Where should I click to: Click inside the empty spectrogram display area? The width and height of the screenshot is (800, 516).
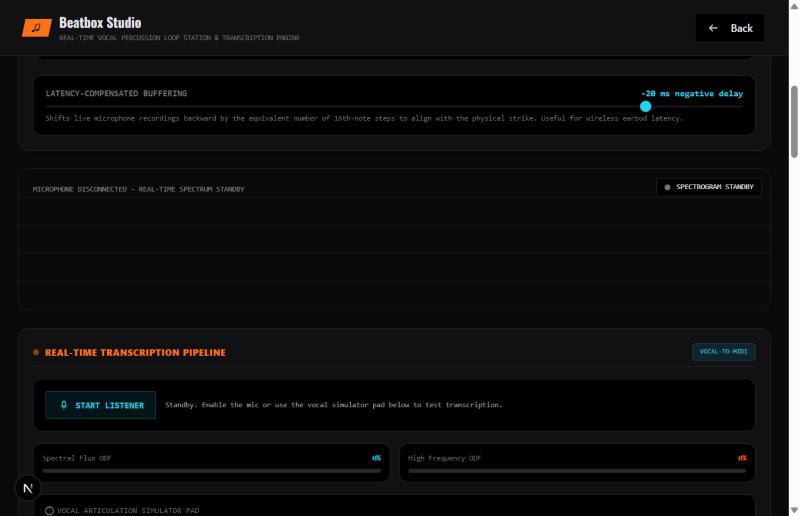394,253
